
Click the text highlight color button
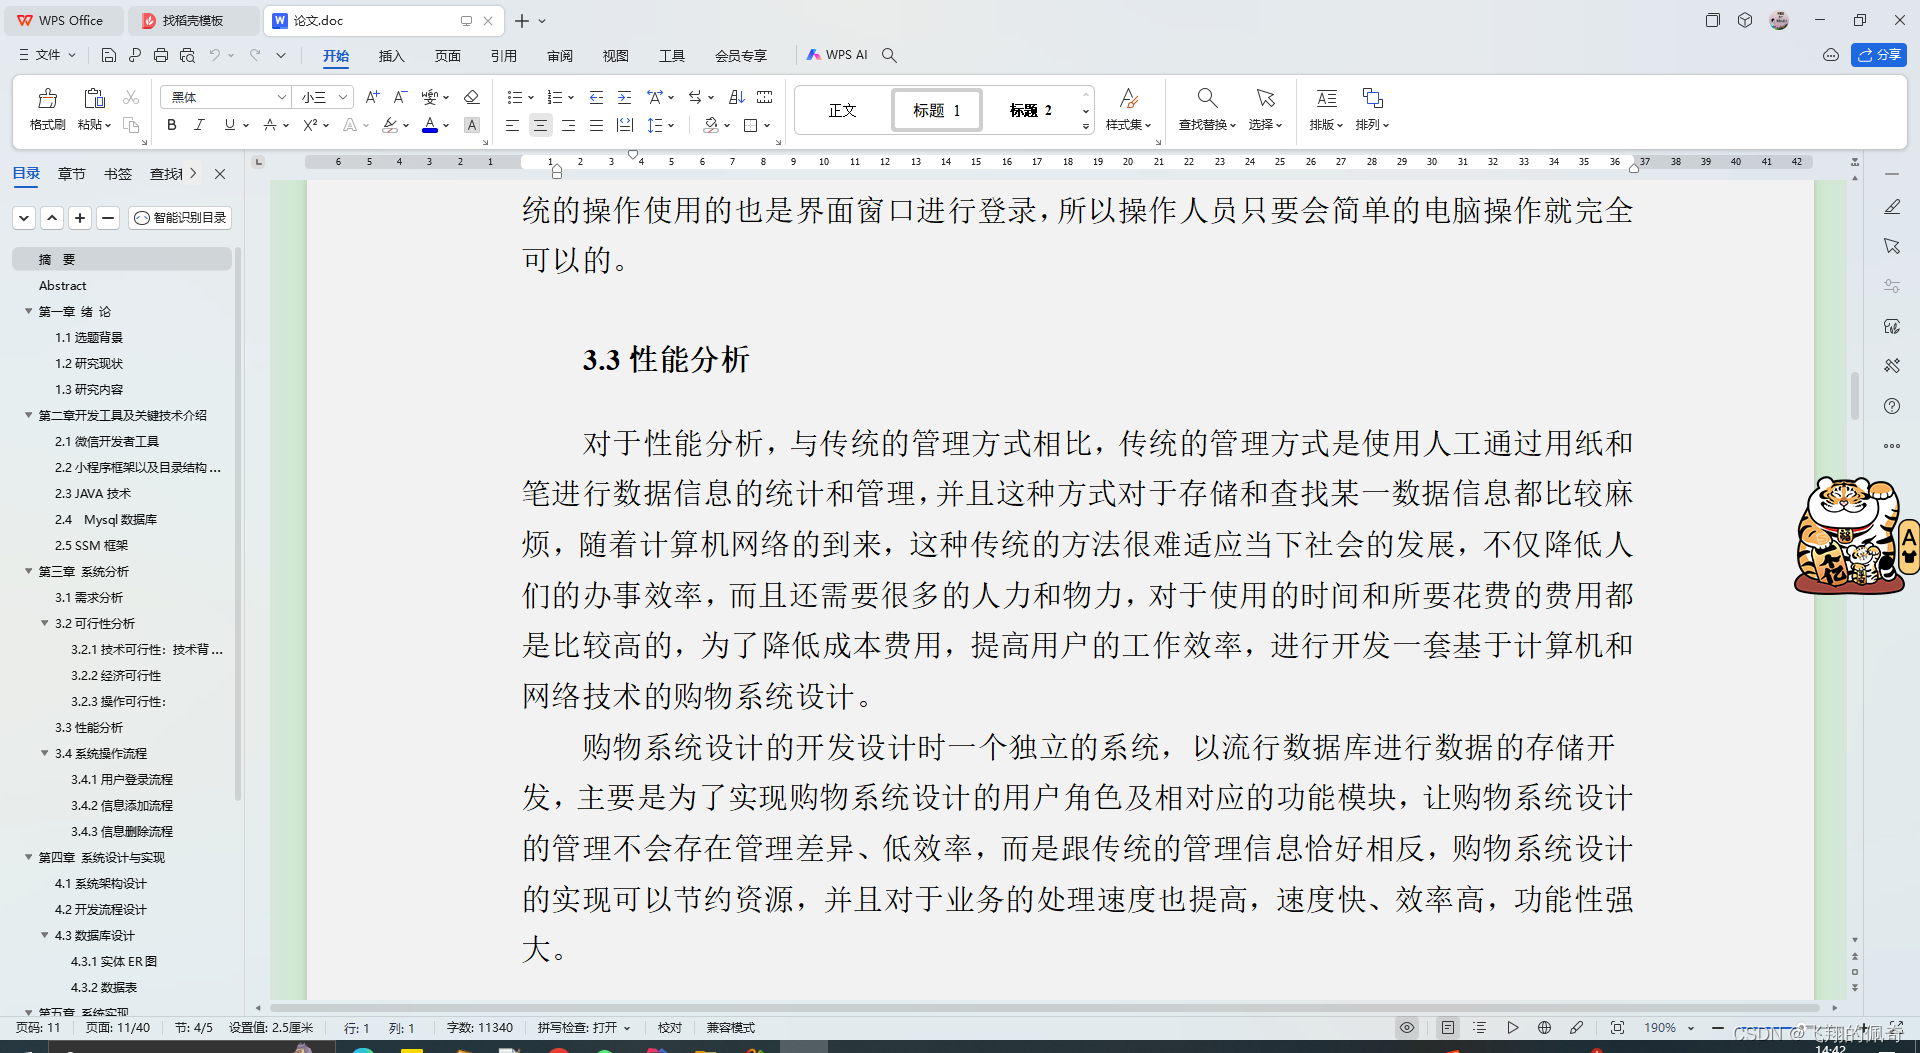(390, 125)
